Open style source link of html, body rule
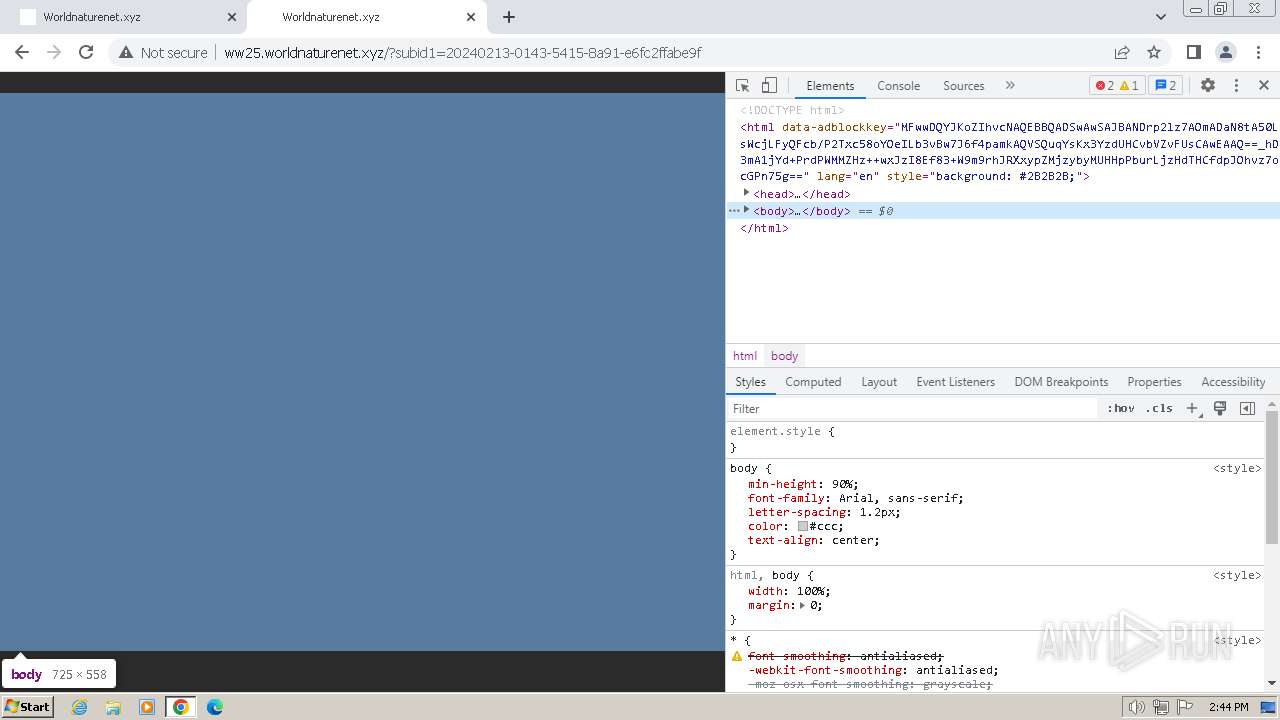The height and width of the screenshot is (720, 1280). pos(1237,575)
